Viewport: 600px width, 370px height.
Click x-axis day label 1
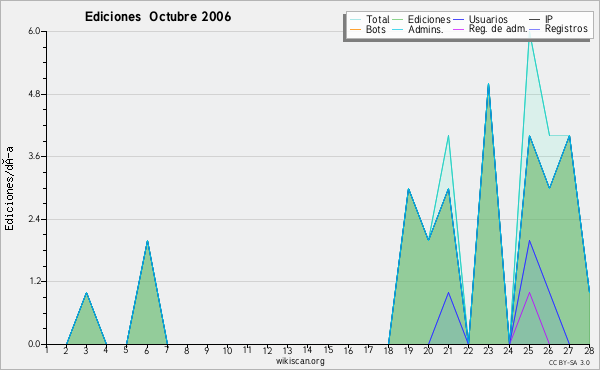pyautogui.click(x=47, y=350)
